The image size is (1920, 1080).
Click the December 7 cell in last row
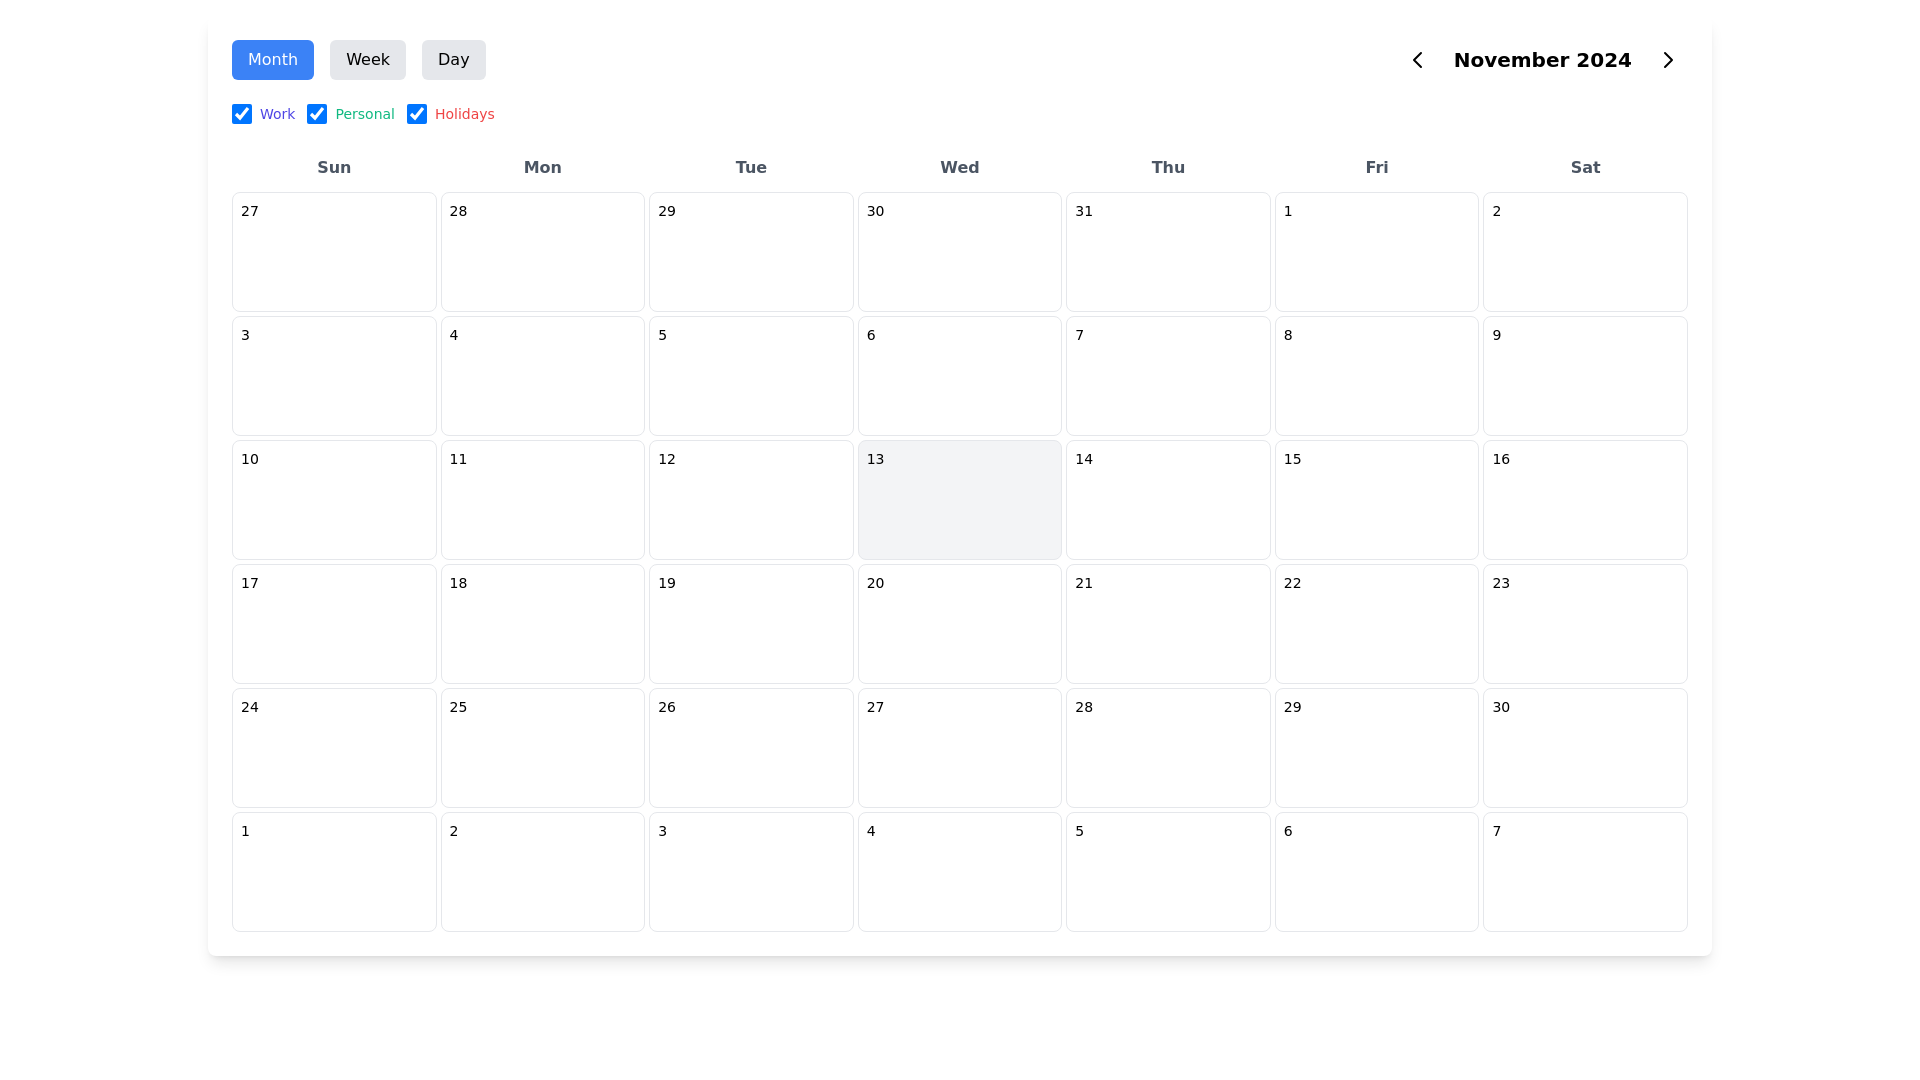click(x=1584, y=871)
